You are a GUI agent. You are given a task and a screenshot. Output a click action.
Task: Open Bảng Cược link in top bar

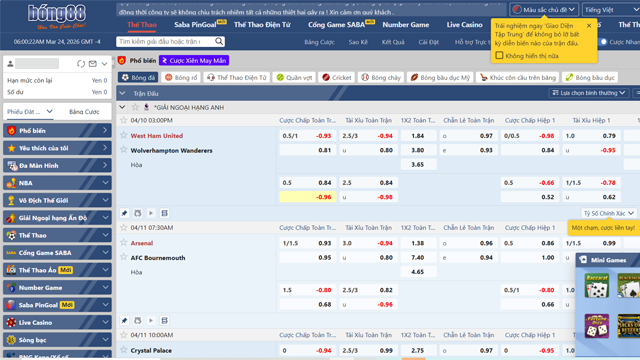[319, 42]
